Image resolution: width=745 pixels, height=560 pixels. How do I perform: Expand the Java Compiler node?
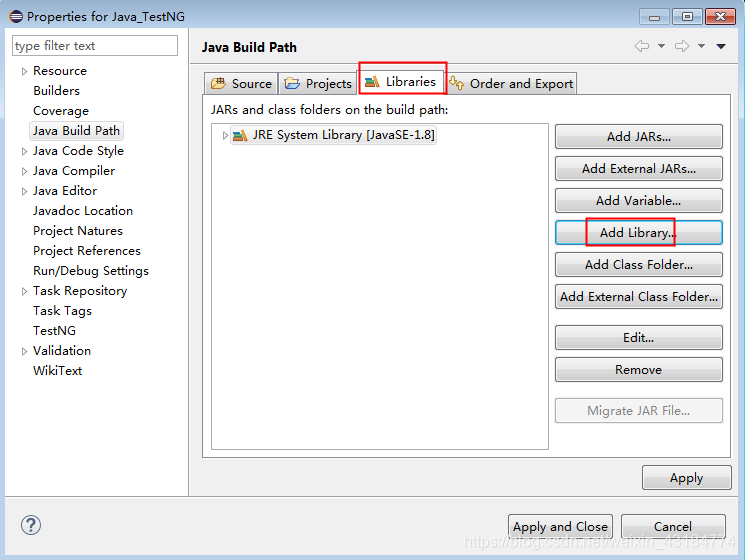24,171
